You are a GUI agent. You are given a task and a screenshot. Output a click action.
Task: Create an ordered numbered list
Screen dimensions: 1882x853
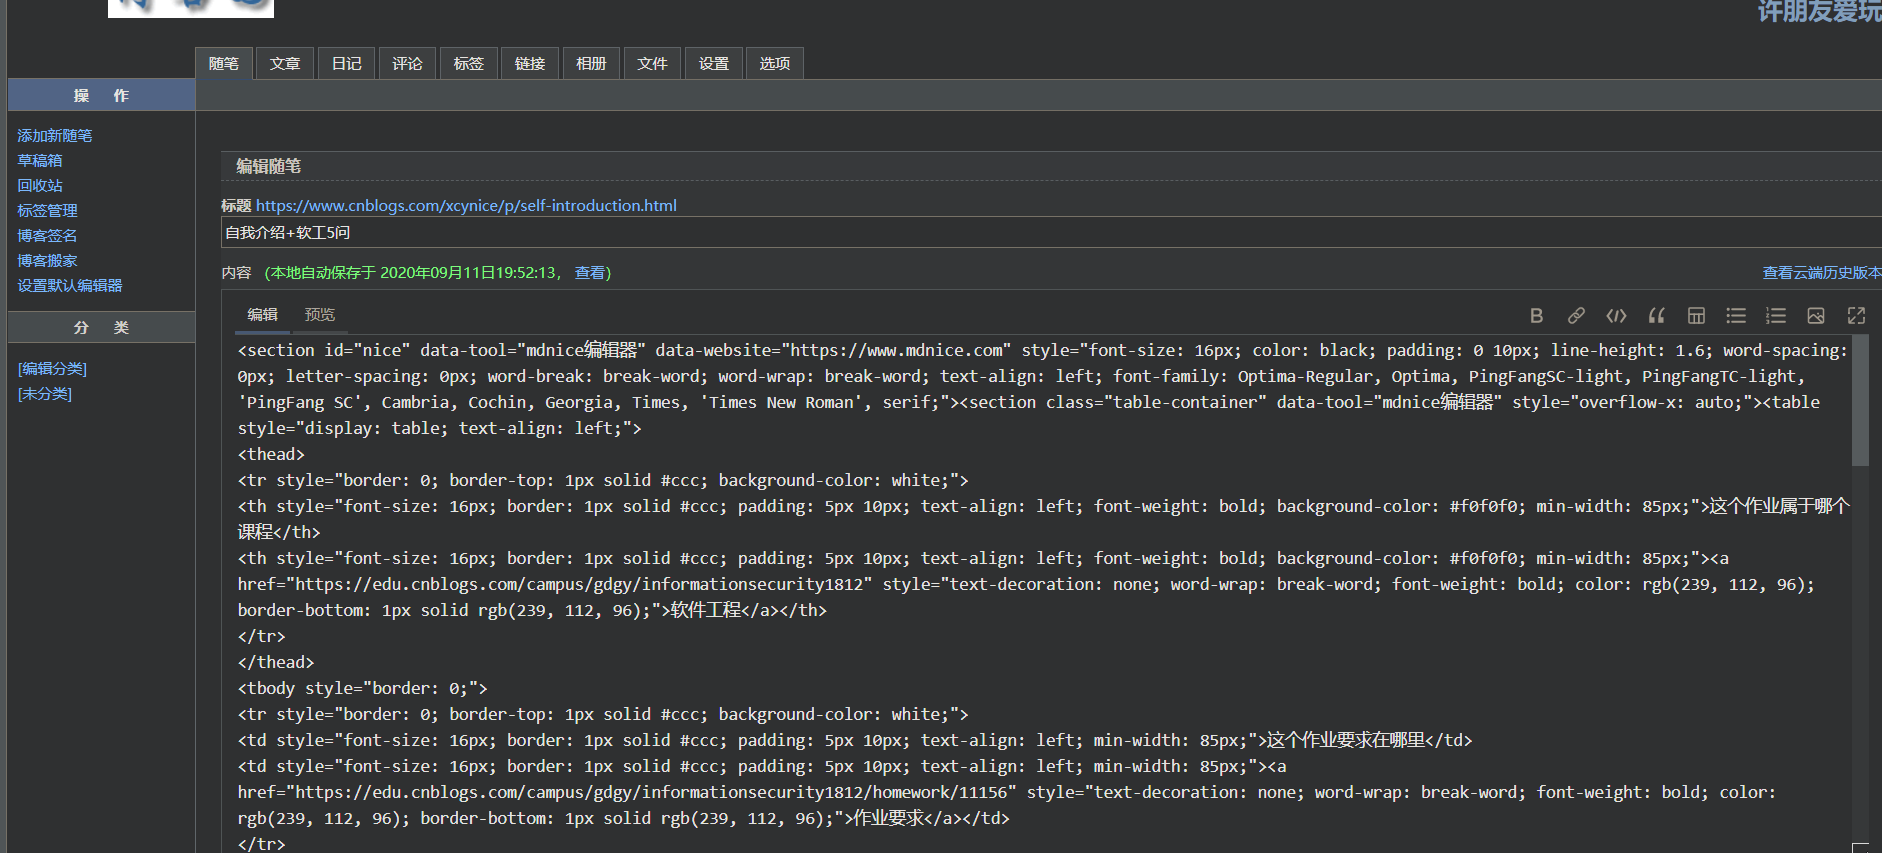tap(1776, 316)
